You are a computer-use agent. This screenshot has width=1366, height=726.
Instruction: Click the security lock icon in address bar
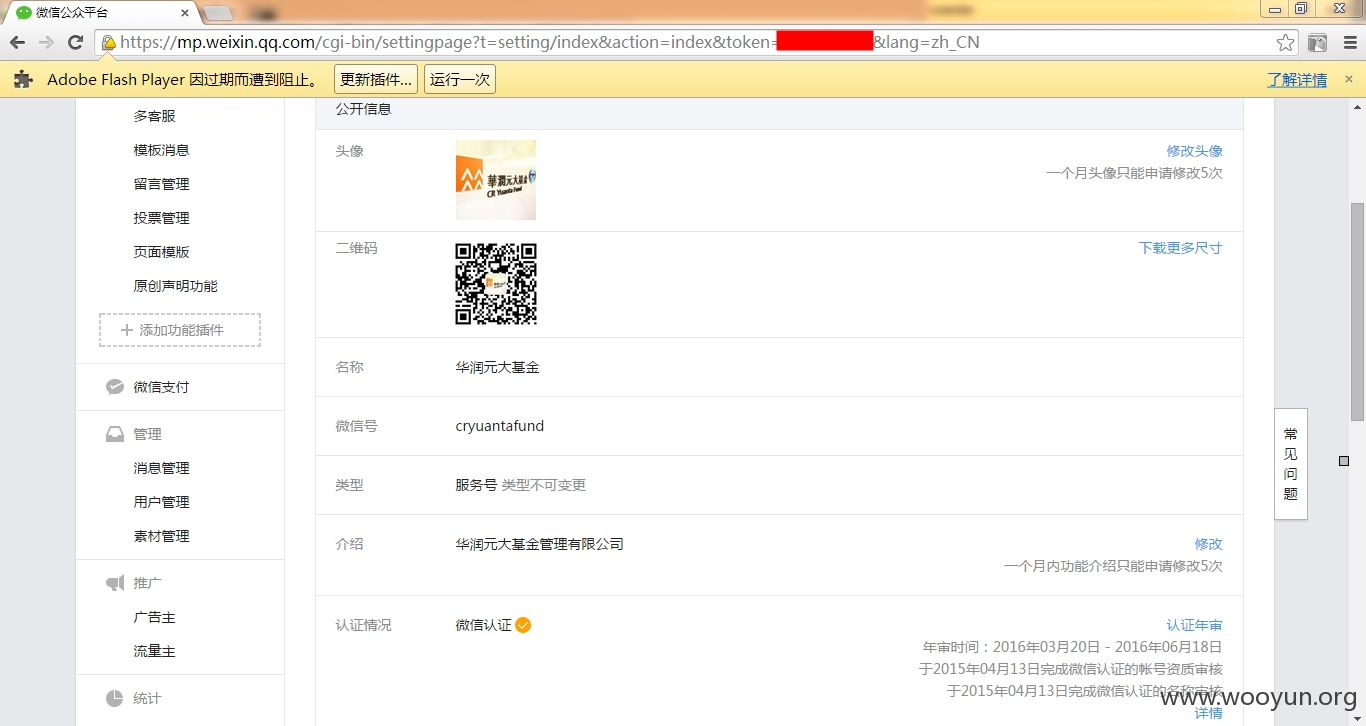point(108,43)
